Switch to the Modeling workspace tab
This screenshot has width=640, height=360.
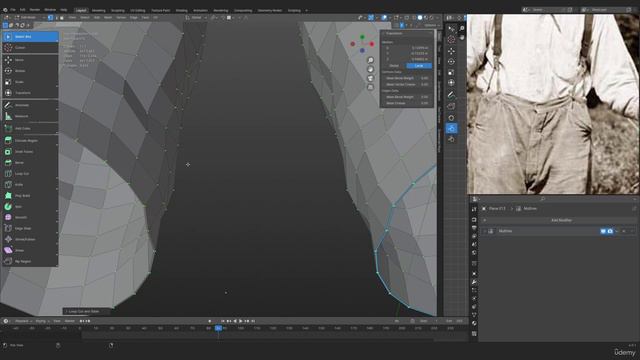pos(98,11)
